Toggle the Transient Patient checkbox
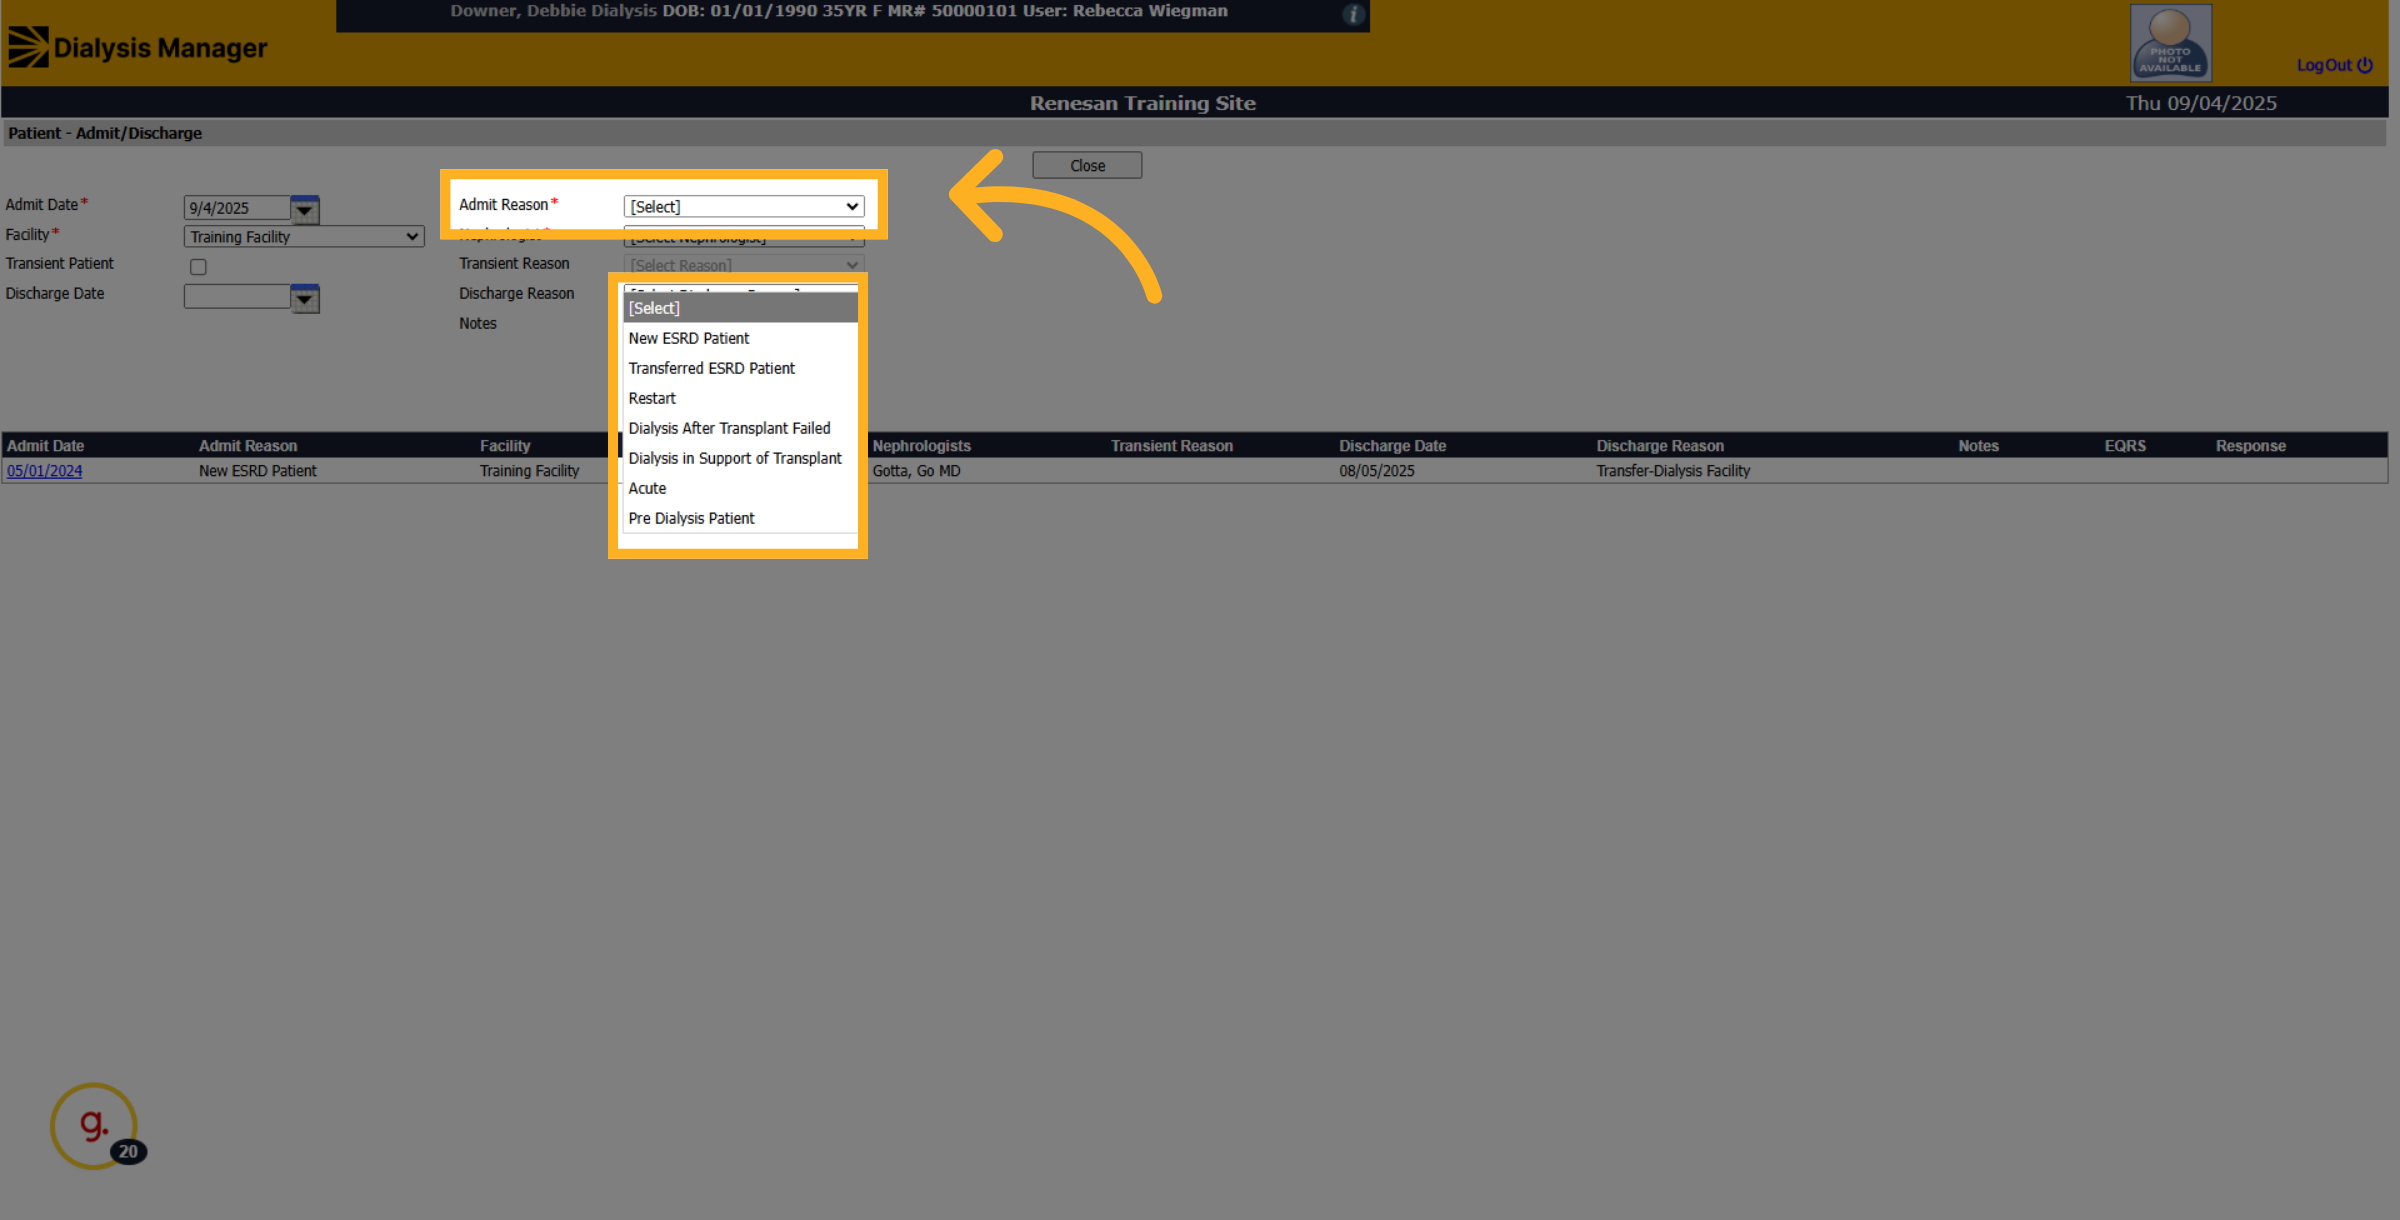The image size is (2400, 1220). 198,266
